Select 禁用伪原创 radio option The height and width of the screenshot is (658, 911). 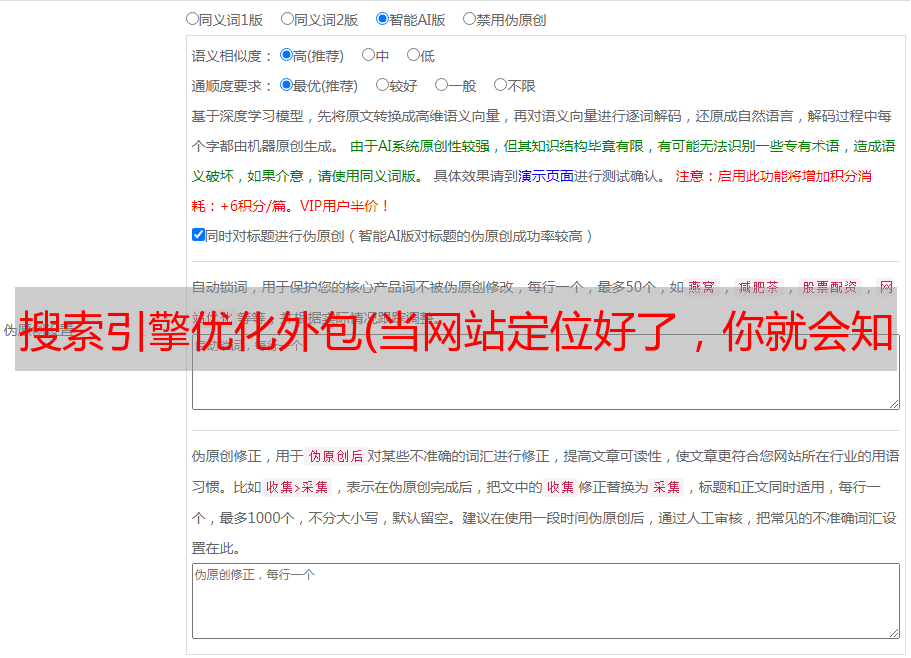pyautogui.click(x=469, y=19)
